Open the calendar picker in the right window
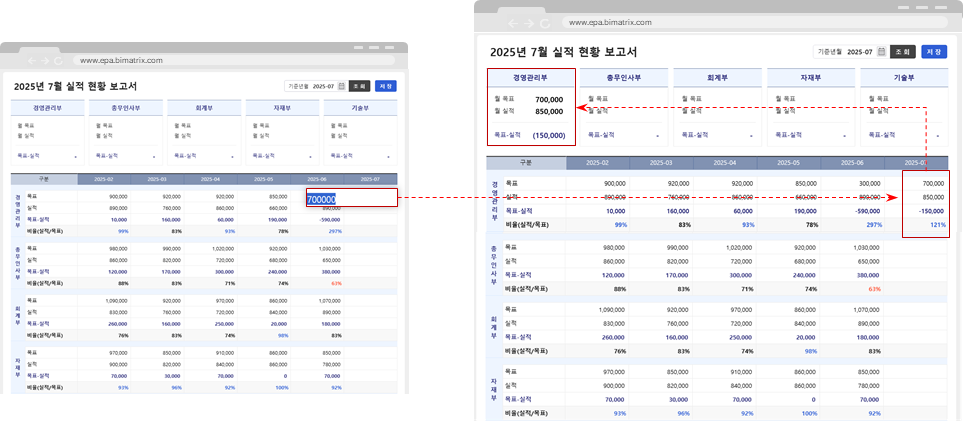 pos(882,52)
